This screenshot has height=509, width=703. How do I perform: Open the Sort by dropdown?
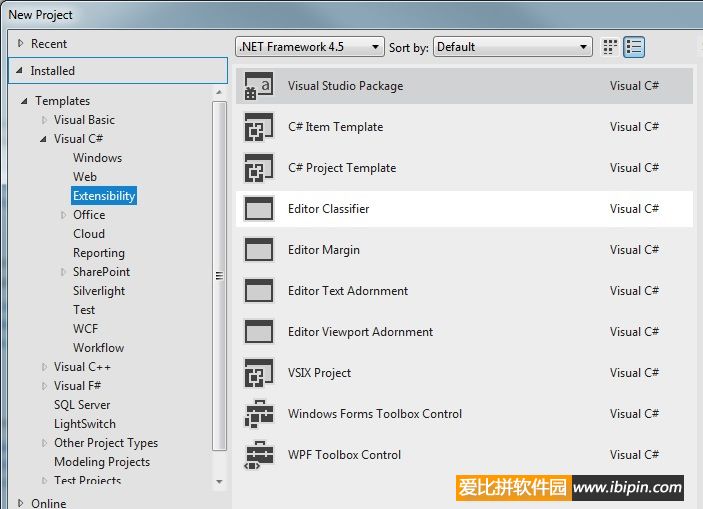(x=513, y=47)
